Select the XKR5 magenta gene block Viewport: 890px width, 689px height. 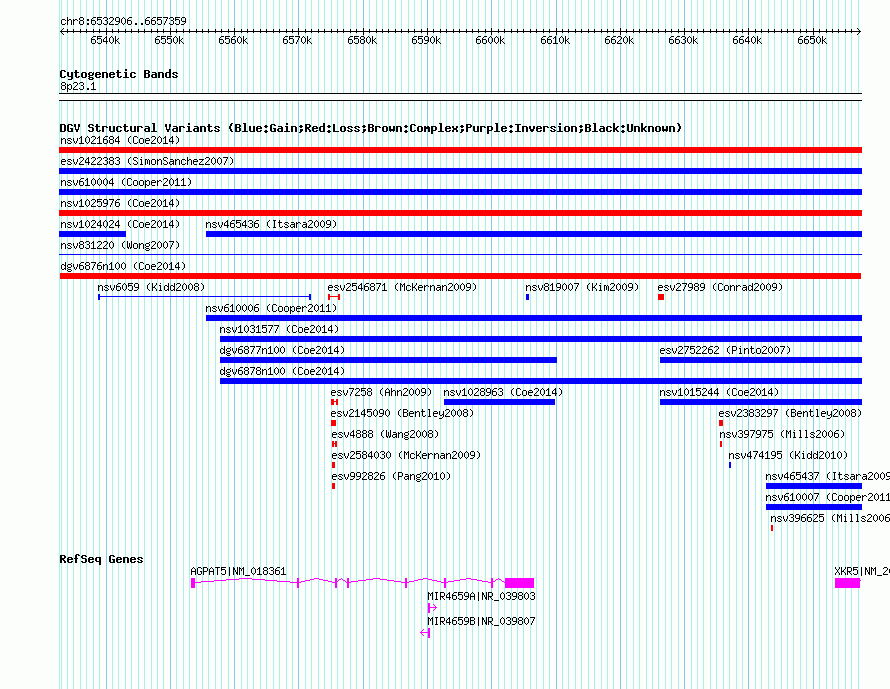pyautogui.click(x=847, y=583)
